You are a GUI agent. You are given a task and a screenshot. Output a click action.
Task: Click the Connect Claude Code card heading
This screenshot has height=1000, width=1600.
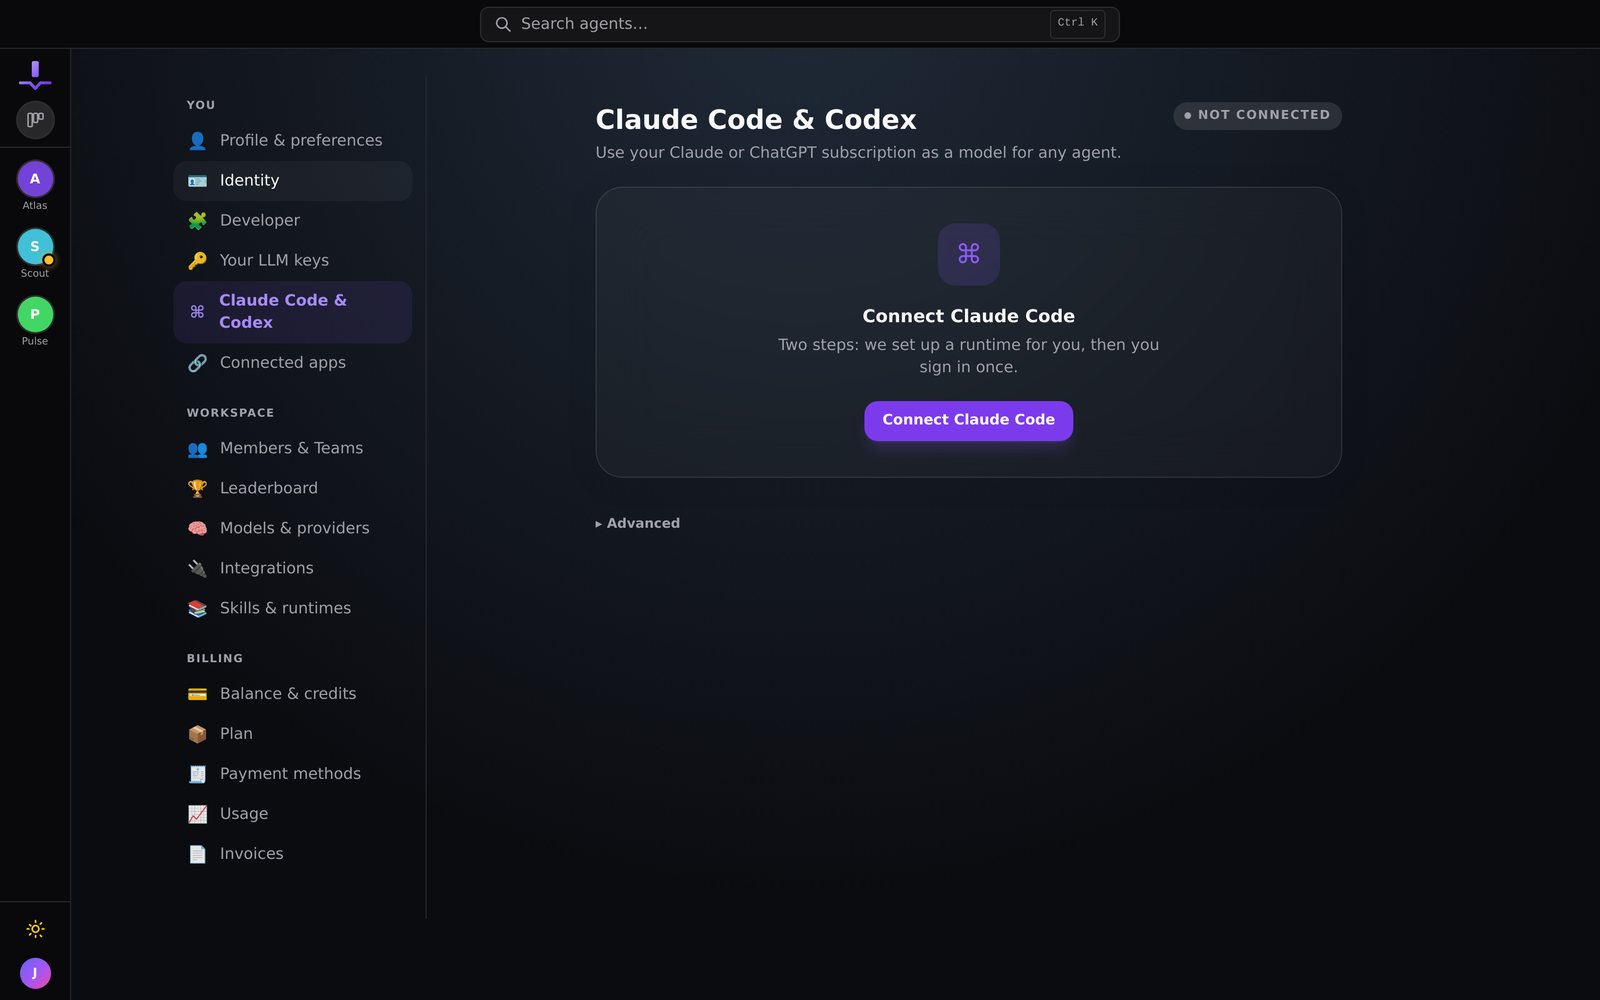(x=968, y=316)
